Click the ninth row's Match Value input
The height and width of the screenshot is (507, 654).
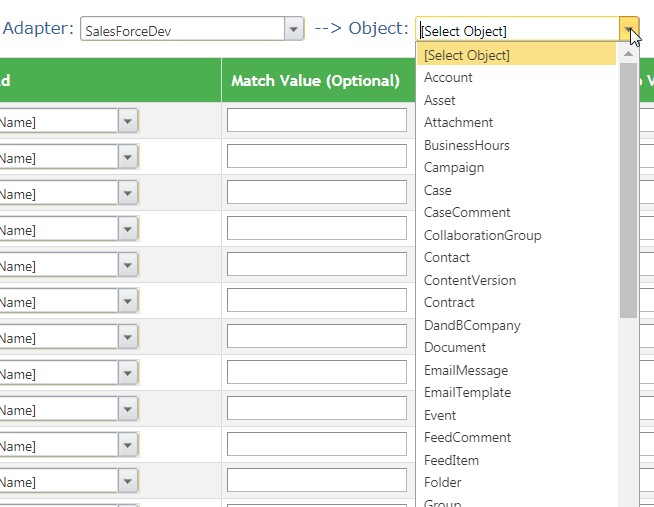[317, 408]
